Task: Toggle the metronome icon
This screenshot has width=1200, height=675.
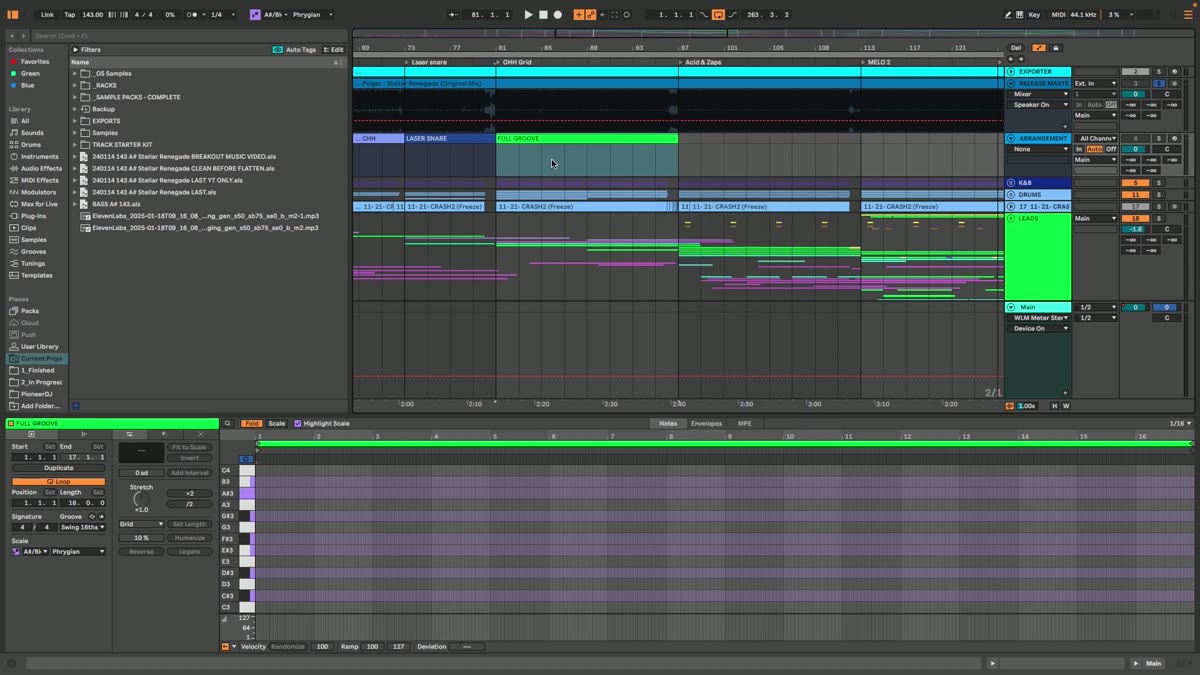Action: tap(192, 15)
